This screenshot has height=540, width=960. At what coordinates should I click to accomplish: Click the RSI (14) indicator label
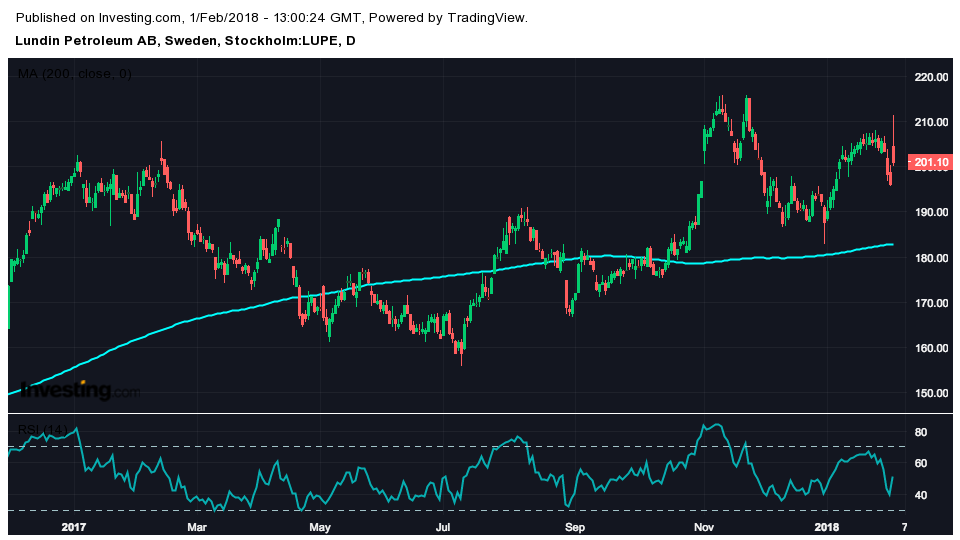click(x=42, y=430)
